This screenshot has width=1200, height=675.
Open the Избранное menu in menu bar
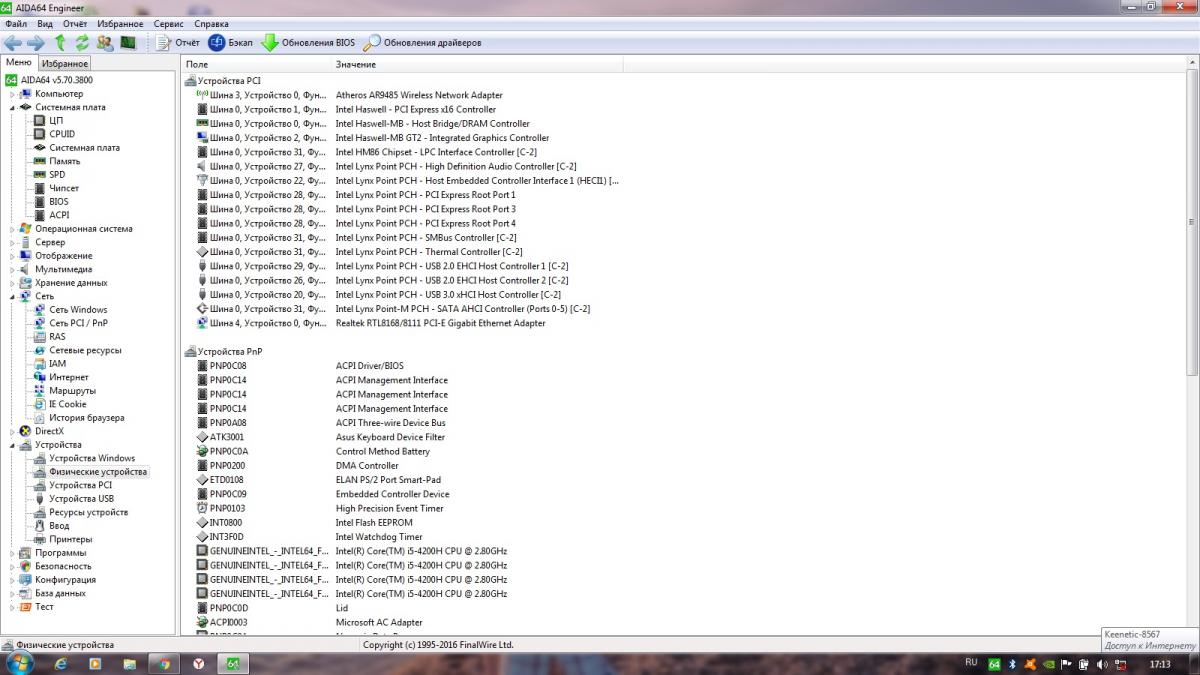pos(120,24)
